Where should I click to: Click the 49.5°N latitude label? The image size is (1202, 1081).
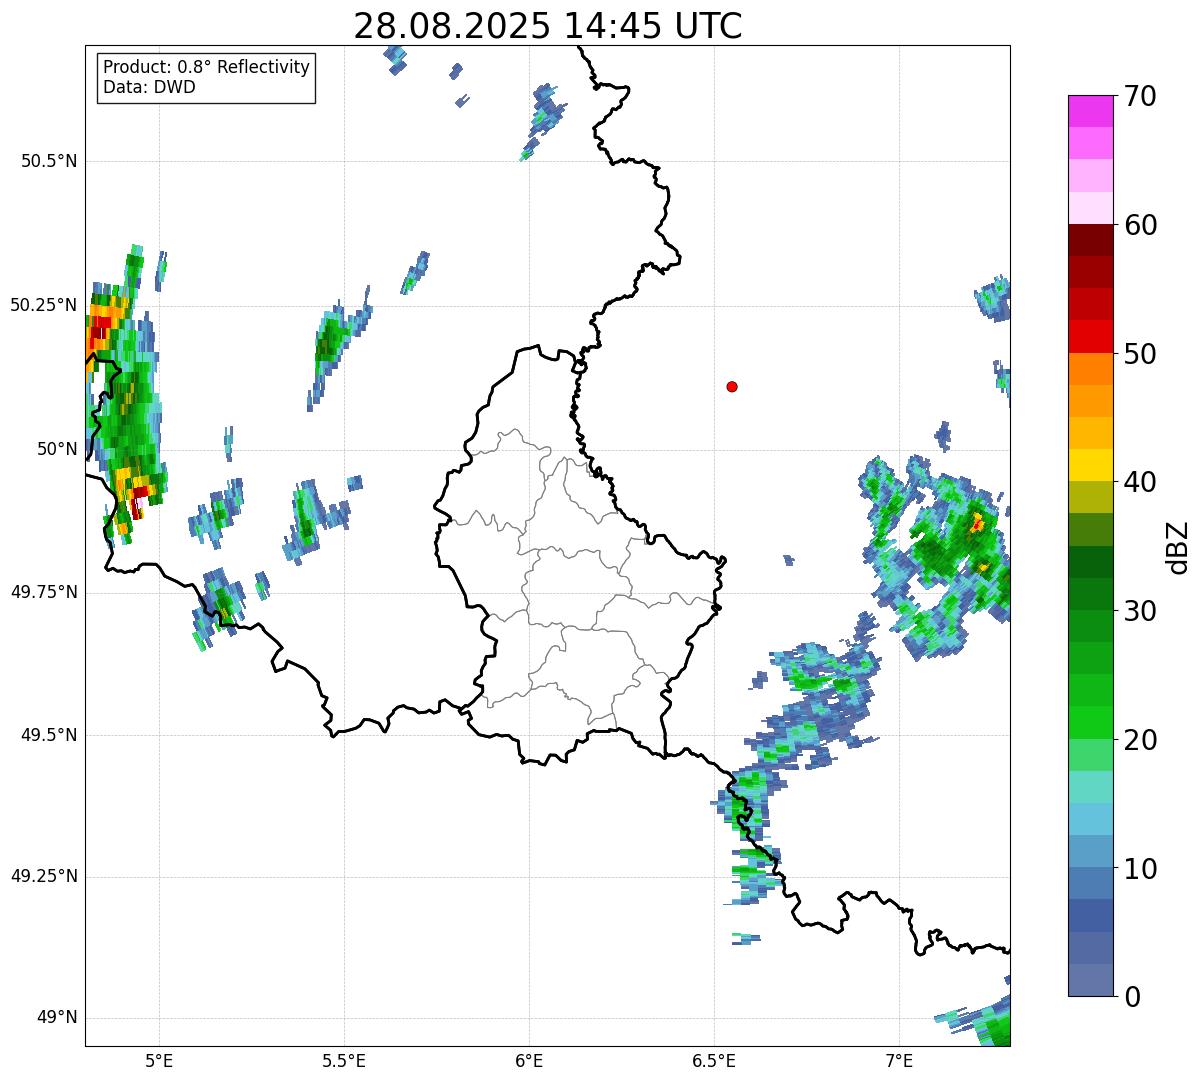pos(49,735)
